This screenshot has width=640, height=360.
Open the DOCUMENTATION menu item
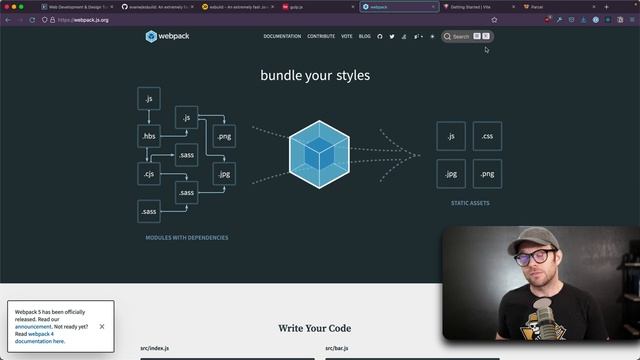(x=282, y=36)
